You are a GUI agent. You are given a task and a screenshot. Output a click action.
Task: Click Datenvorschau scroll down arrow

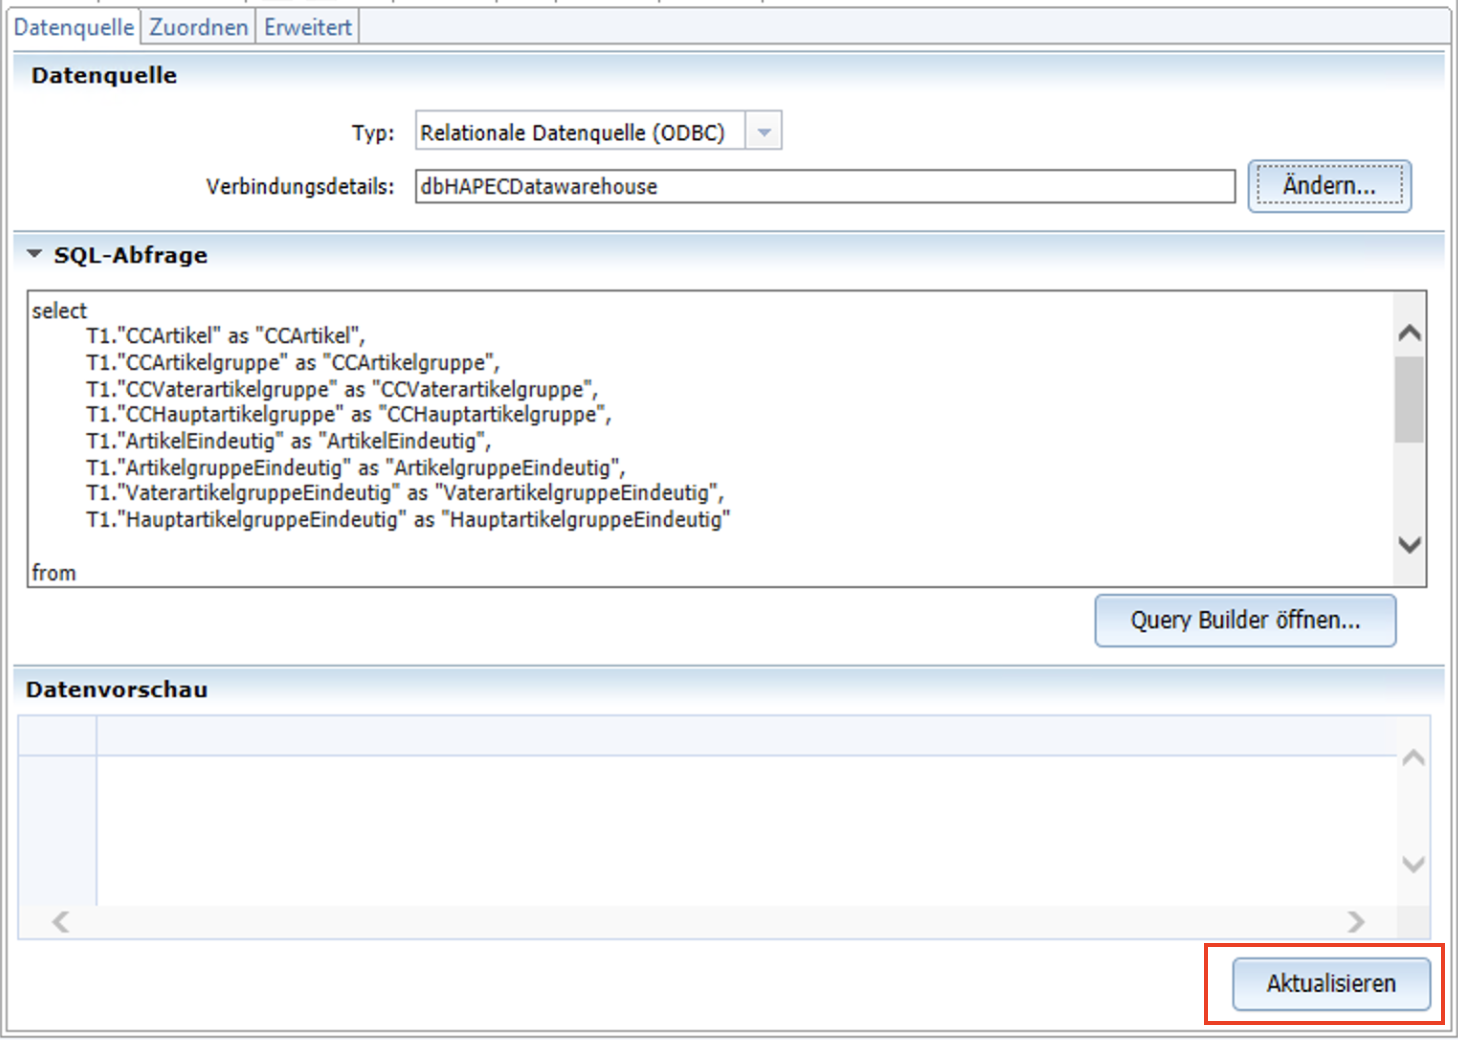point(1413,864)
